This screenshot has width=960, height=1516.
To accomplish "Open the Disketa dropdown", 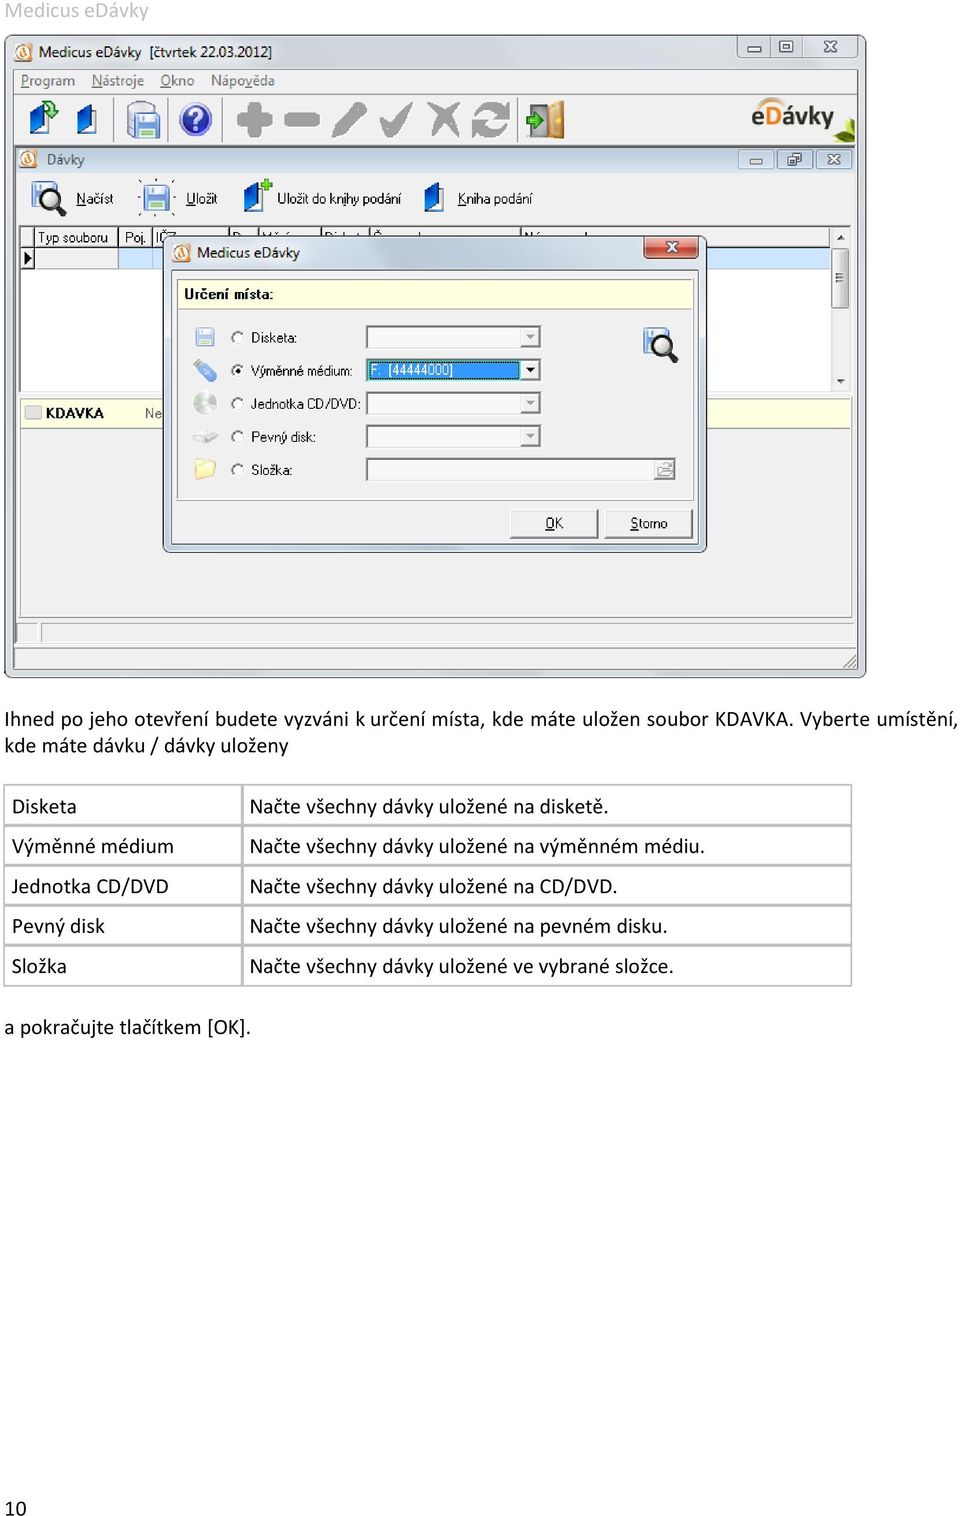I will 530,337.
